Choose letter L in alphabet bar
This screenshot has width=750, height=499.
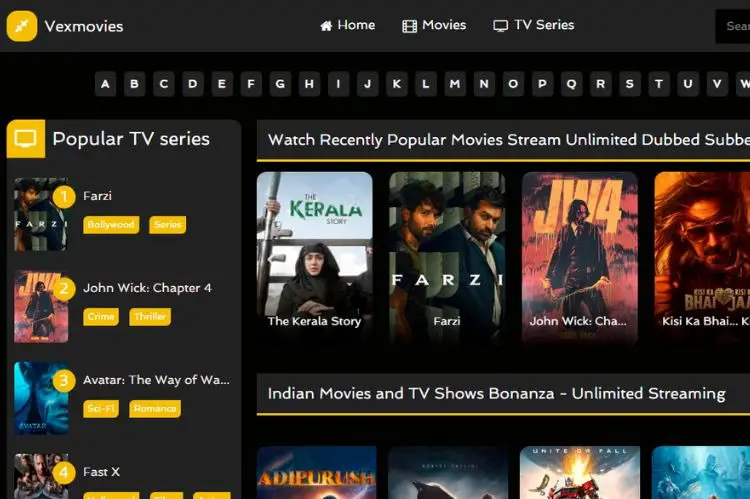pyautogui.click(x=426, y=84)
